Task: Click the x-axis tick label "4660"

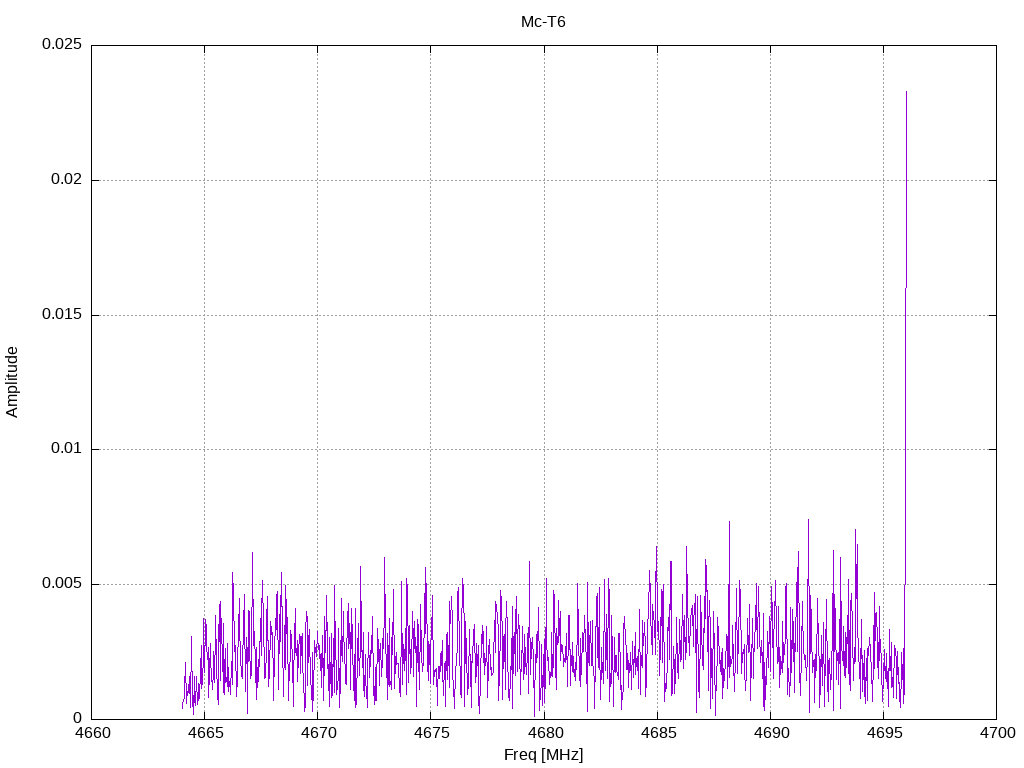Action: [x=92, y=733]
